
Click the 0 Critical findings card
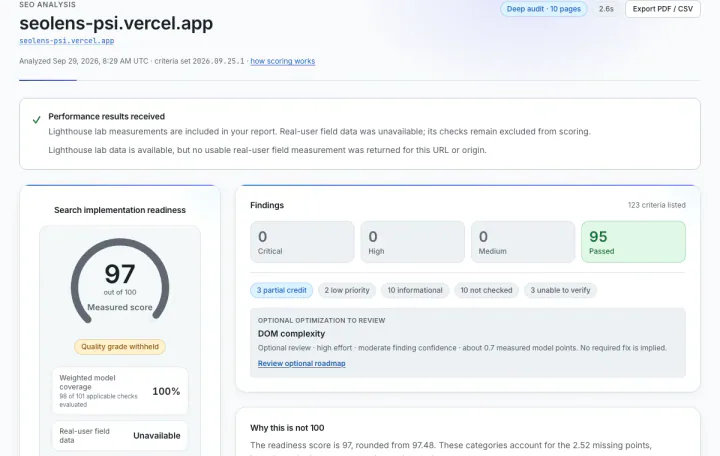coord(302,242)
